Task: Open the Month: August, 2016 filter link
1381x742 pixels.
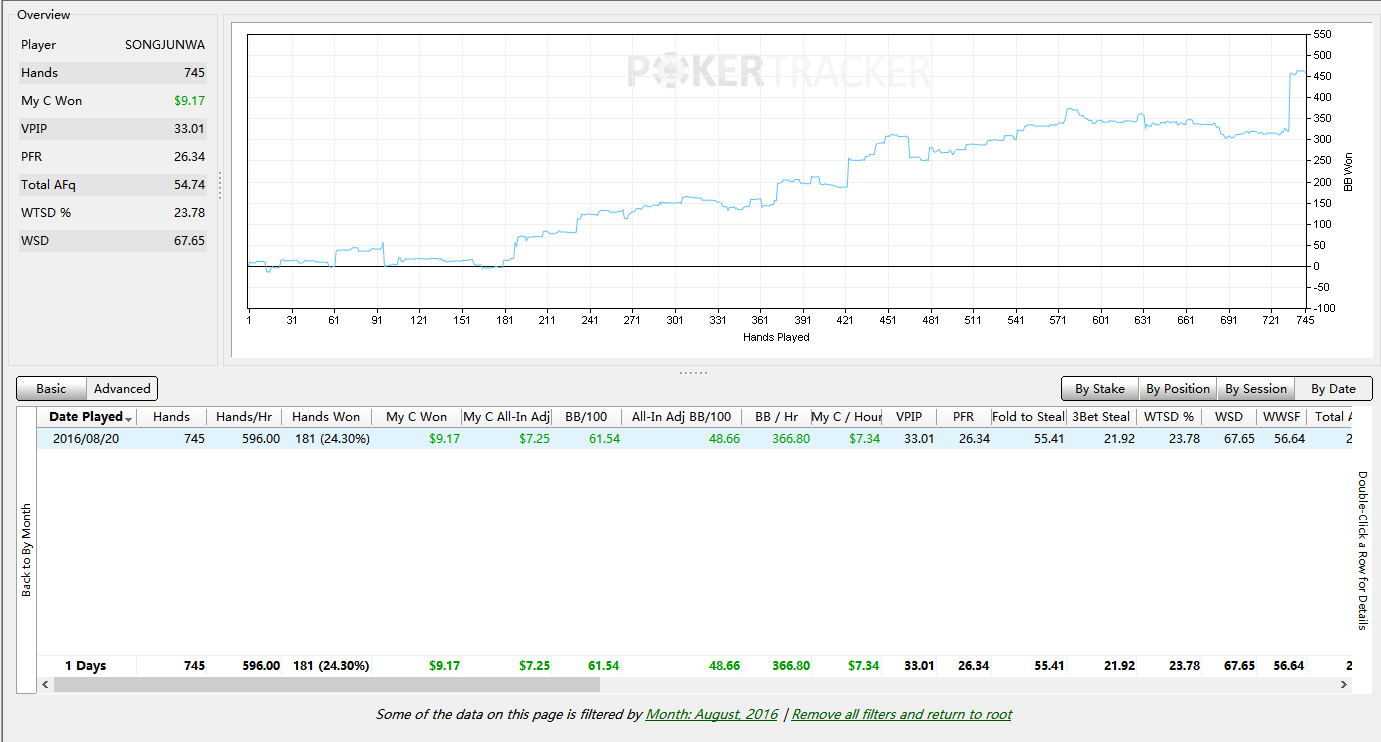Action: 712,714
